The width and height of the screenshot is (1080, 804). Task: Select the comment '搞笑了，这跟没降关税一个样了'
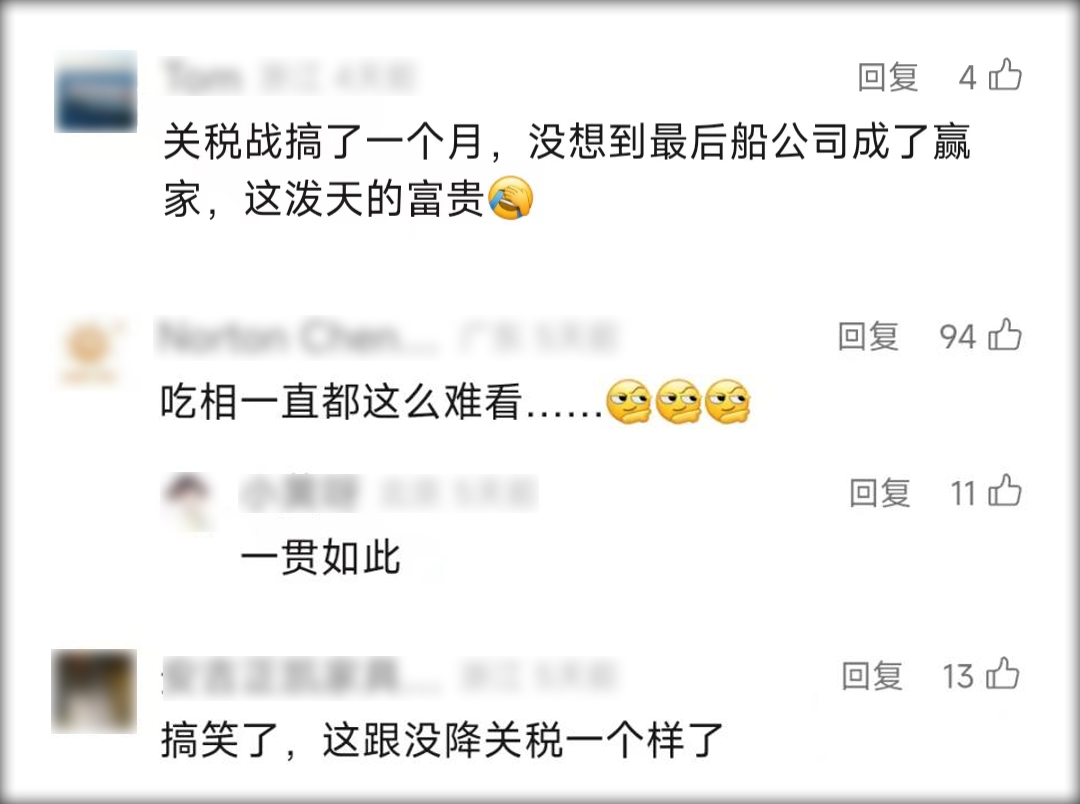(x=442, y=741)
